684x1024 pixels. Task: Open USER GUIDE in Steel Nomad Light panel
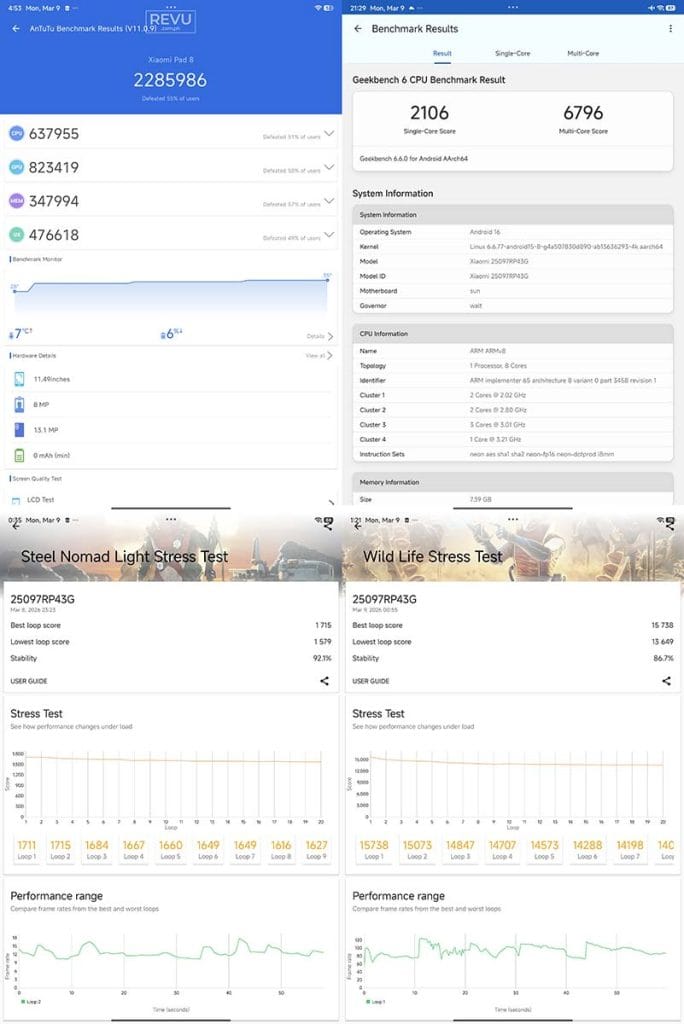[29, 681]
